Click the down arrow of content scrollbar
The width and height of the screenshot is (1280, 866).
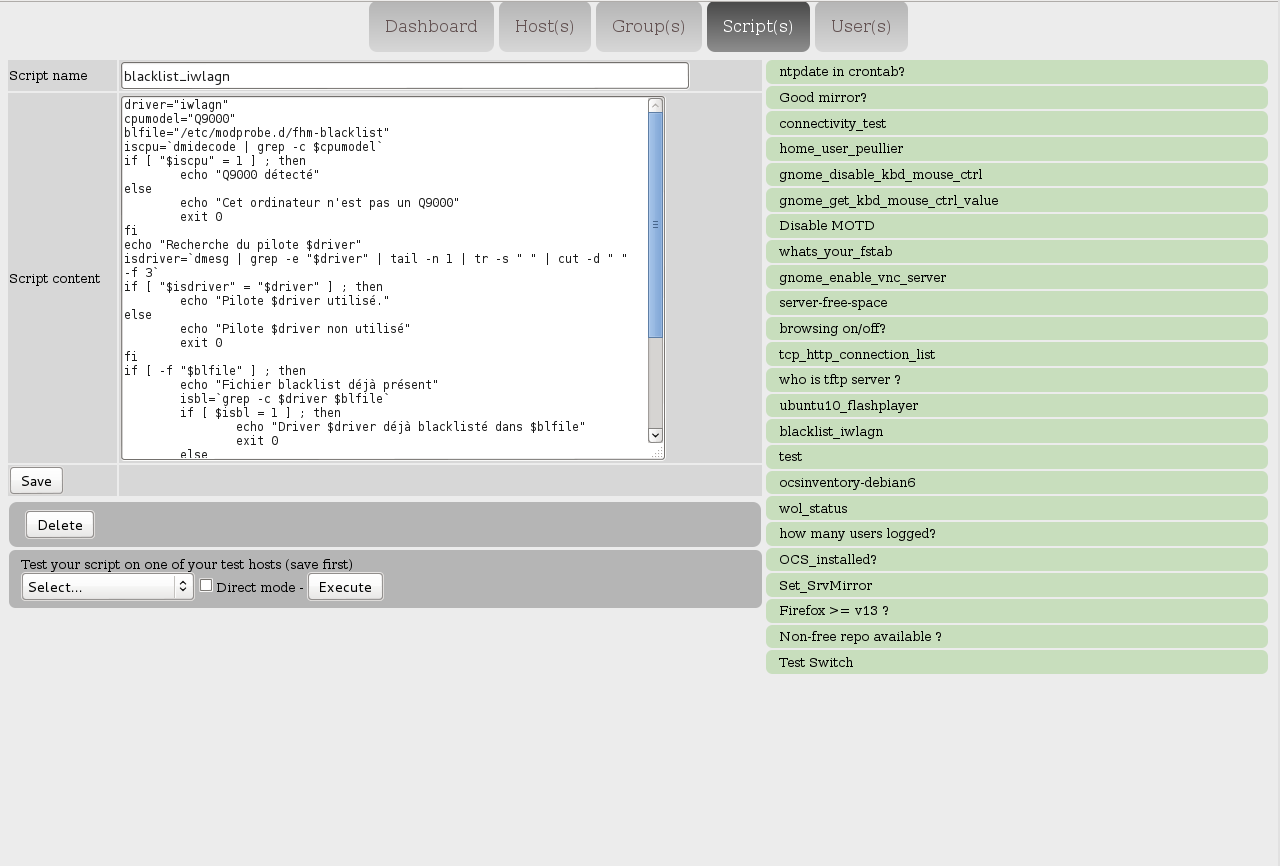tap(655, 435)
